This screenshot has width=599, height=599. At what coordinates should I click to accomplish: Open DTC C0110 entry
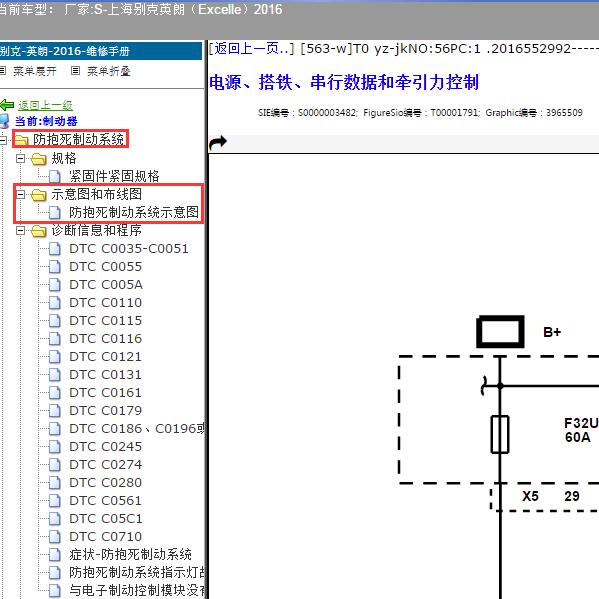[106, 303]
